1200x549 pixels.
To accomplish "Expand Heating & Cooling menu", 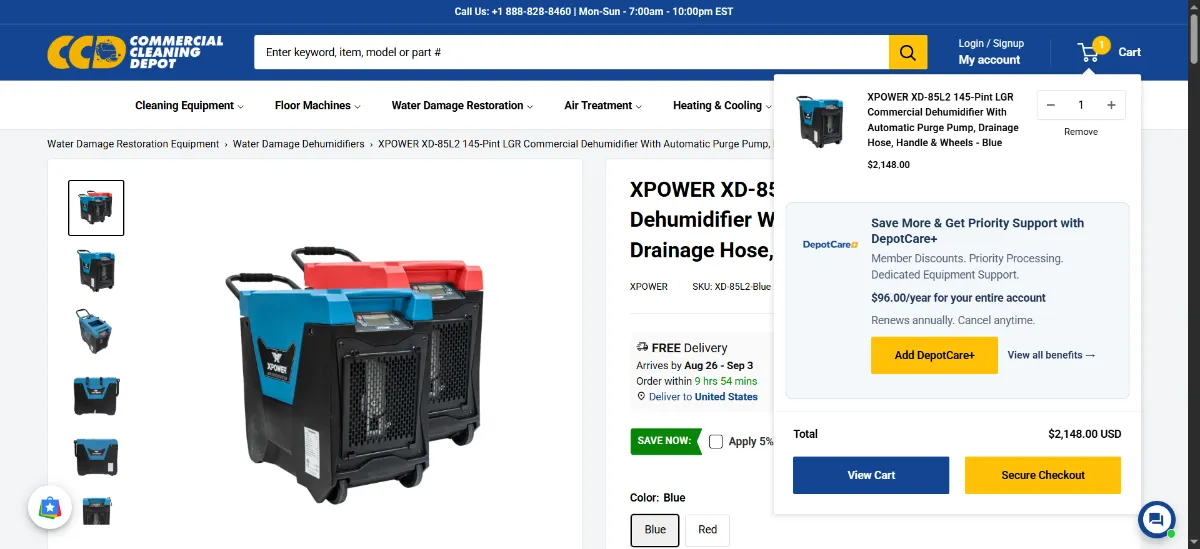I will [722, 105].
